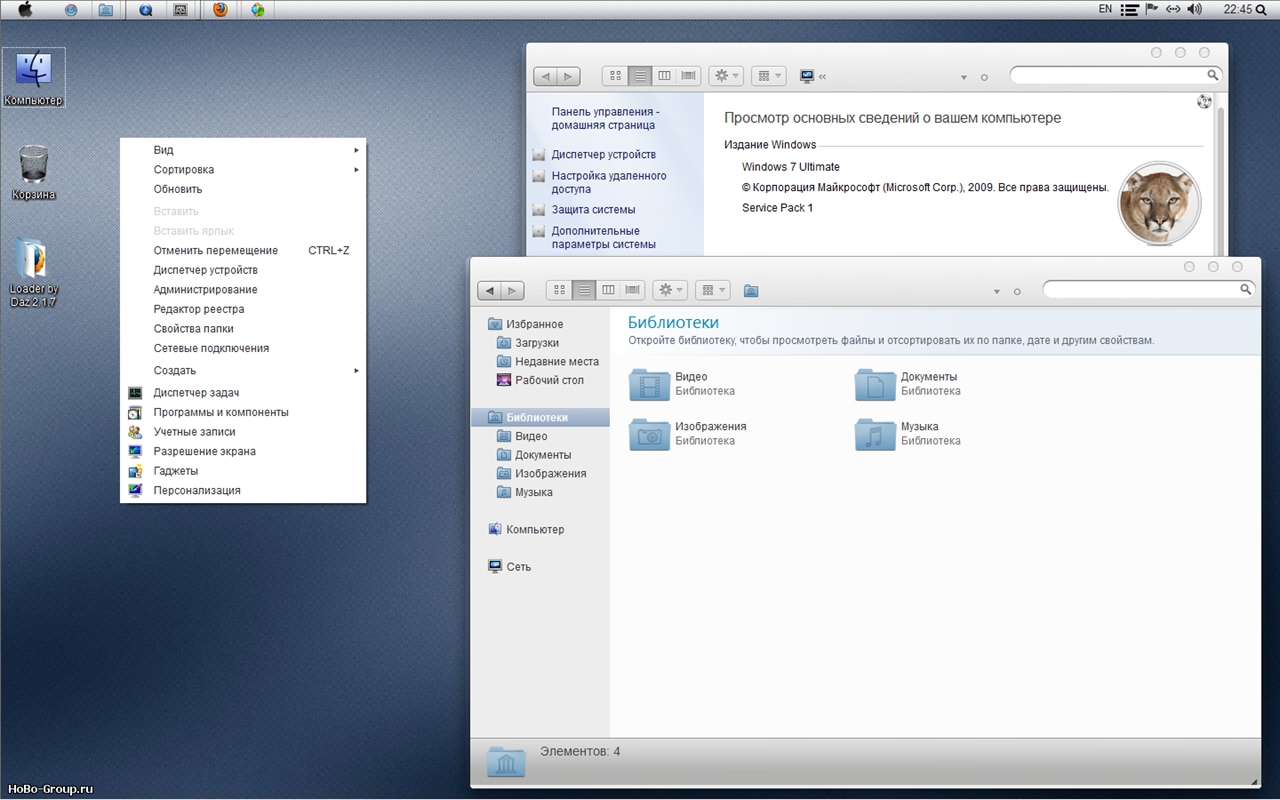Select Диспетчер задач in context menu
This screenshot has height=800, width=1280.
[196, 393]
